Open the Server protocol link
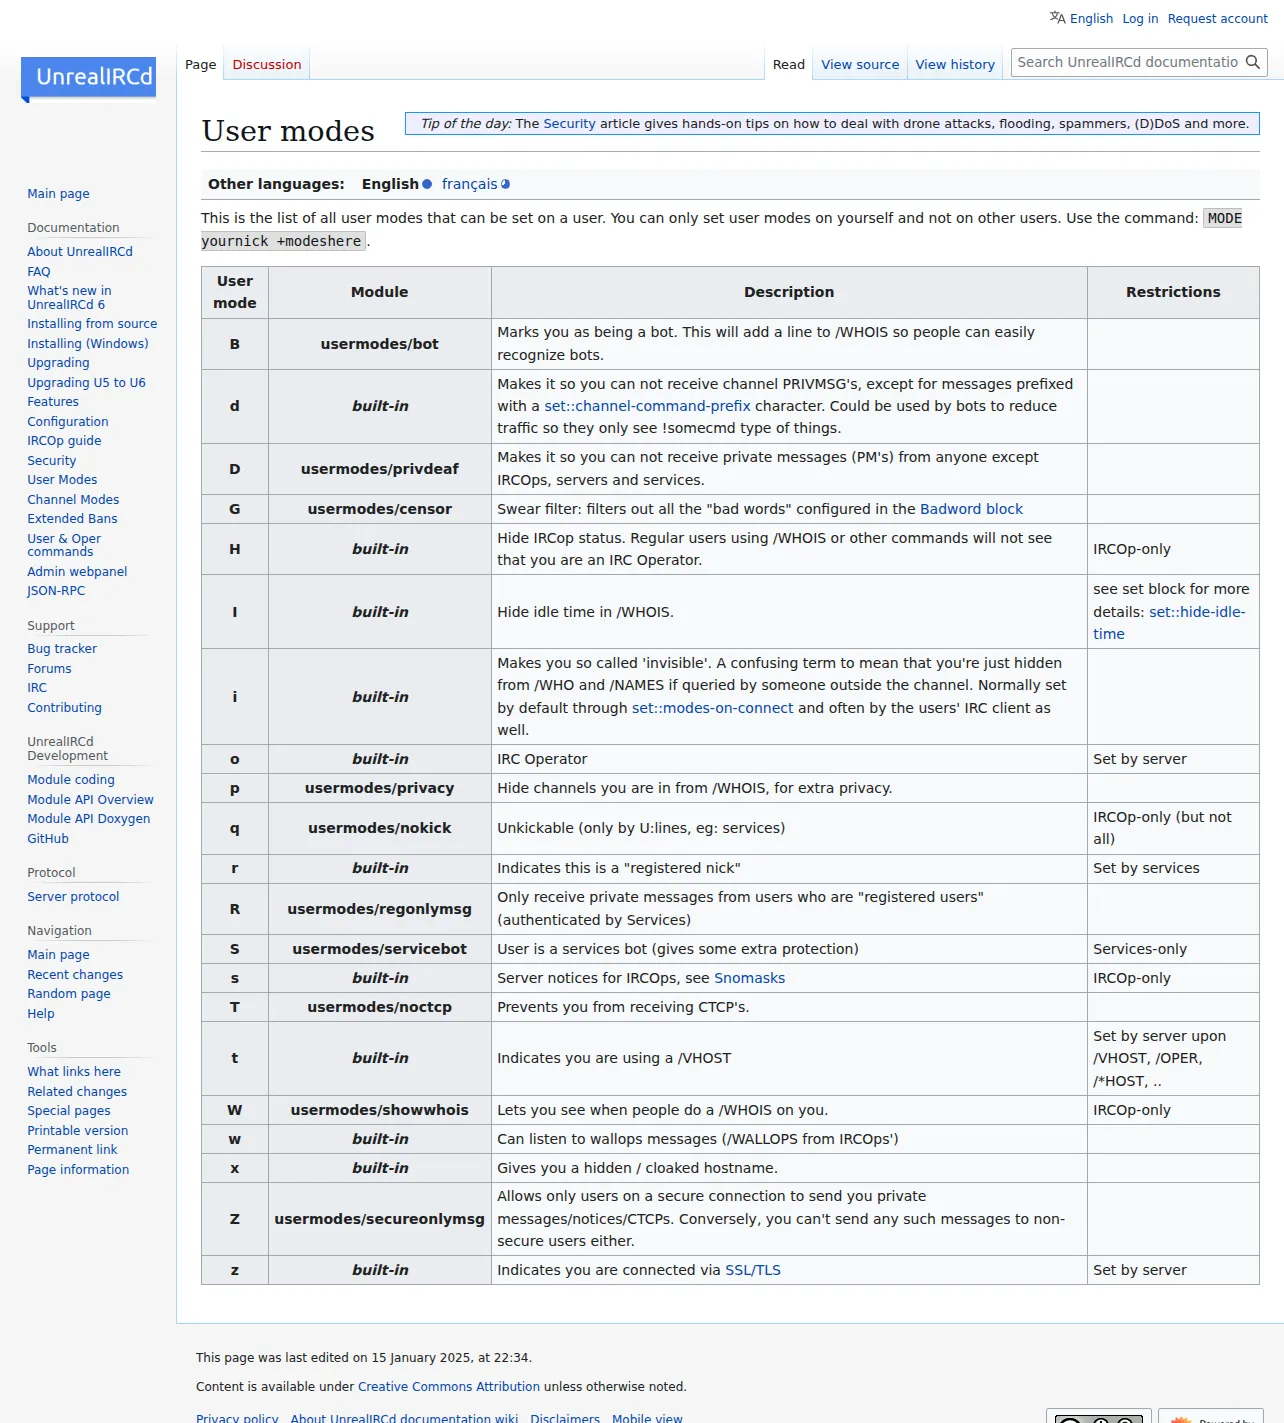 73,897
